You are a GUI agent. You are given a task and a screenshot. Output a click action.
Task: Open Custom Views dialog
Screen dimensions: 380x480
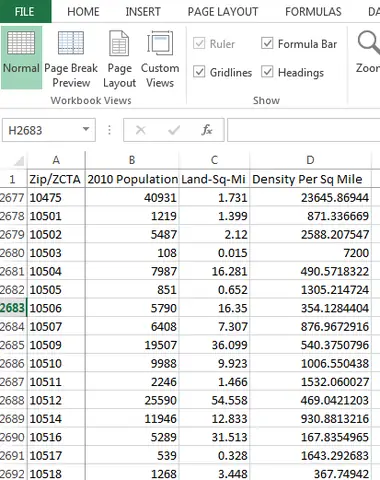click(x=160, y=59)
